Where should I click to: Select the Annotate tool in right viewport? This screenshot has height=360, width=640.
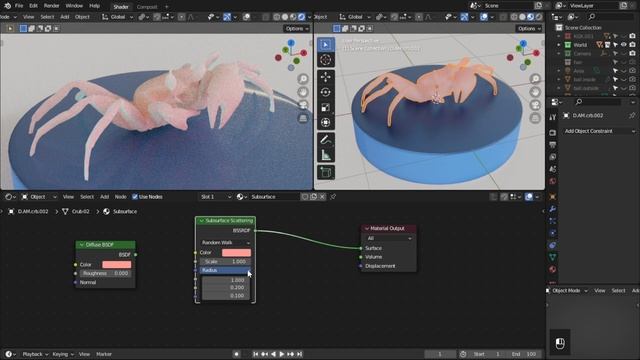(x=325, y=140)
